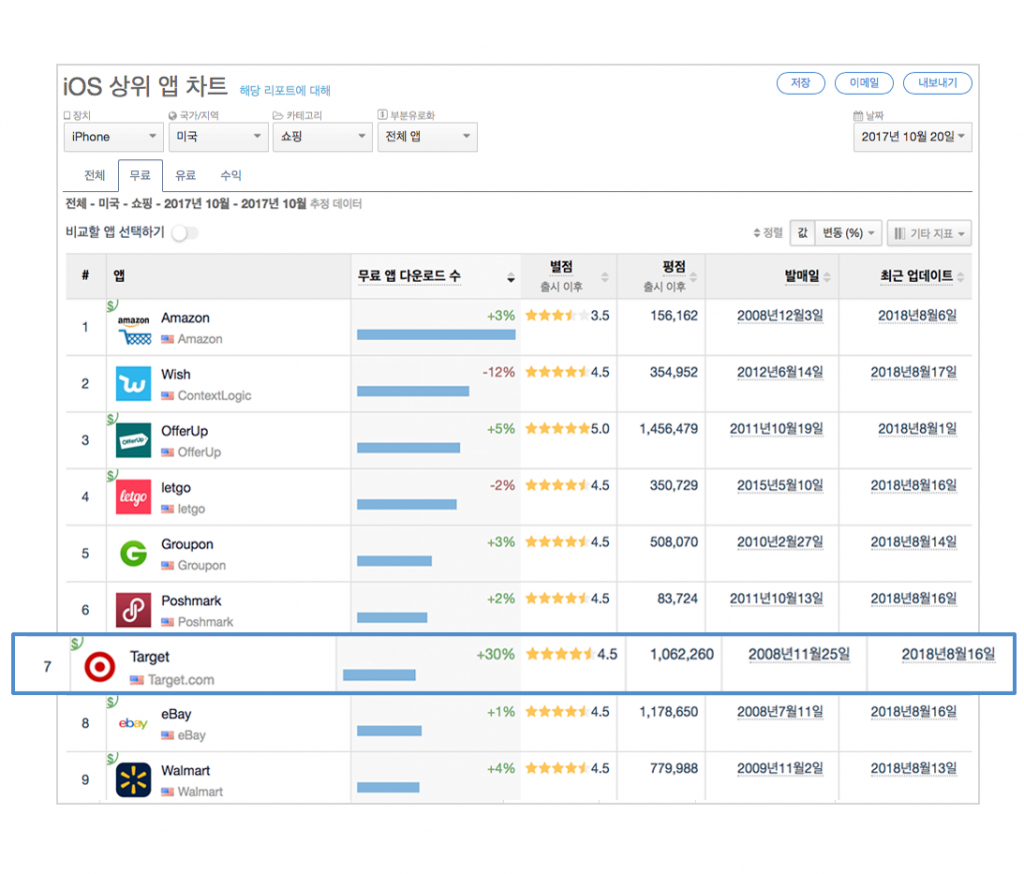This screenshot has width=1024, height=874.
Task: Open the 해당 리포트에 대해 link
Action: (x=285, y=90)
